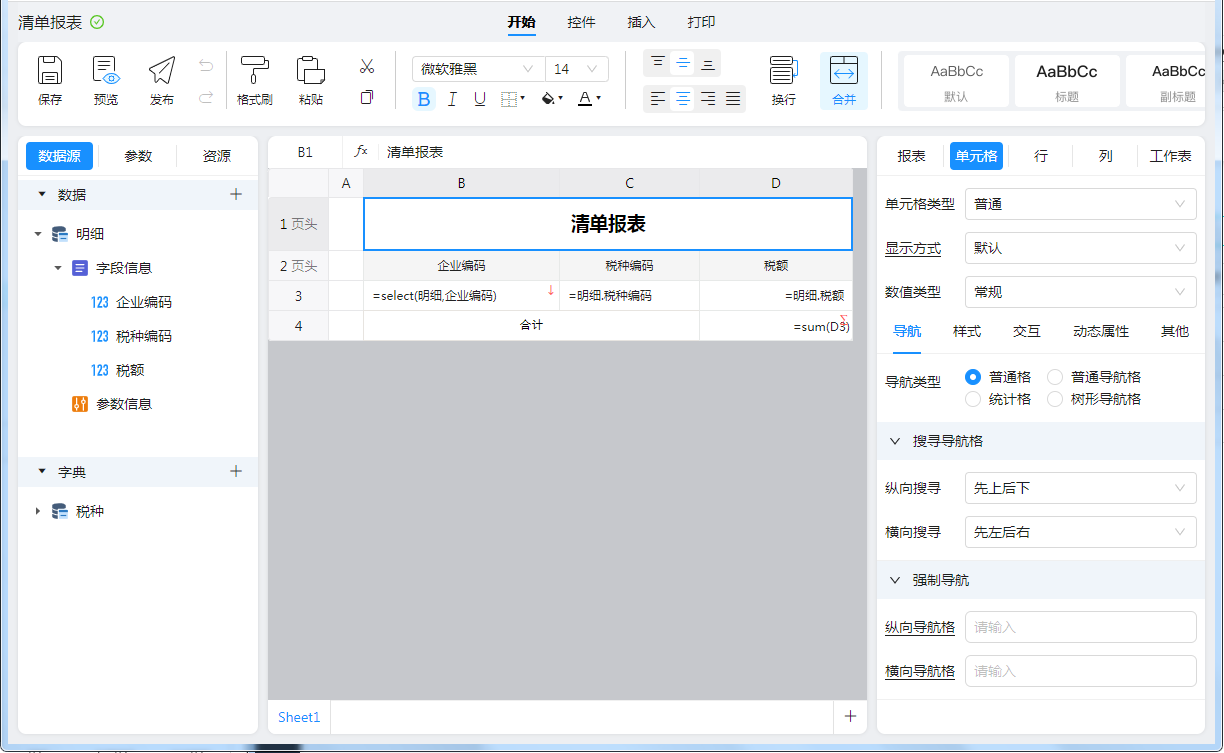Click the scissors Cut icon
The width and height of the screenshot is (1224, 753).
click(x=367, y=67)
